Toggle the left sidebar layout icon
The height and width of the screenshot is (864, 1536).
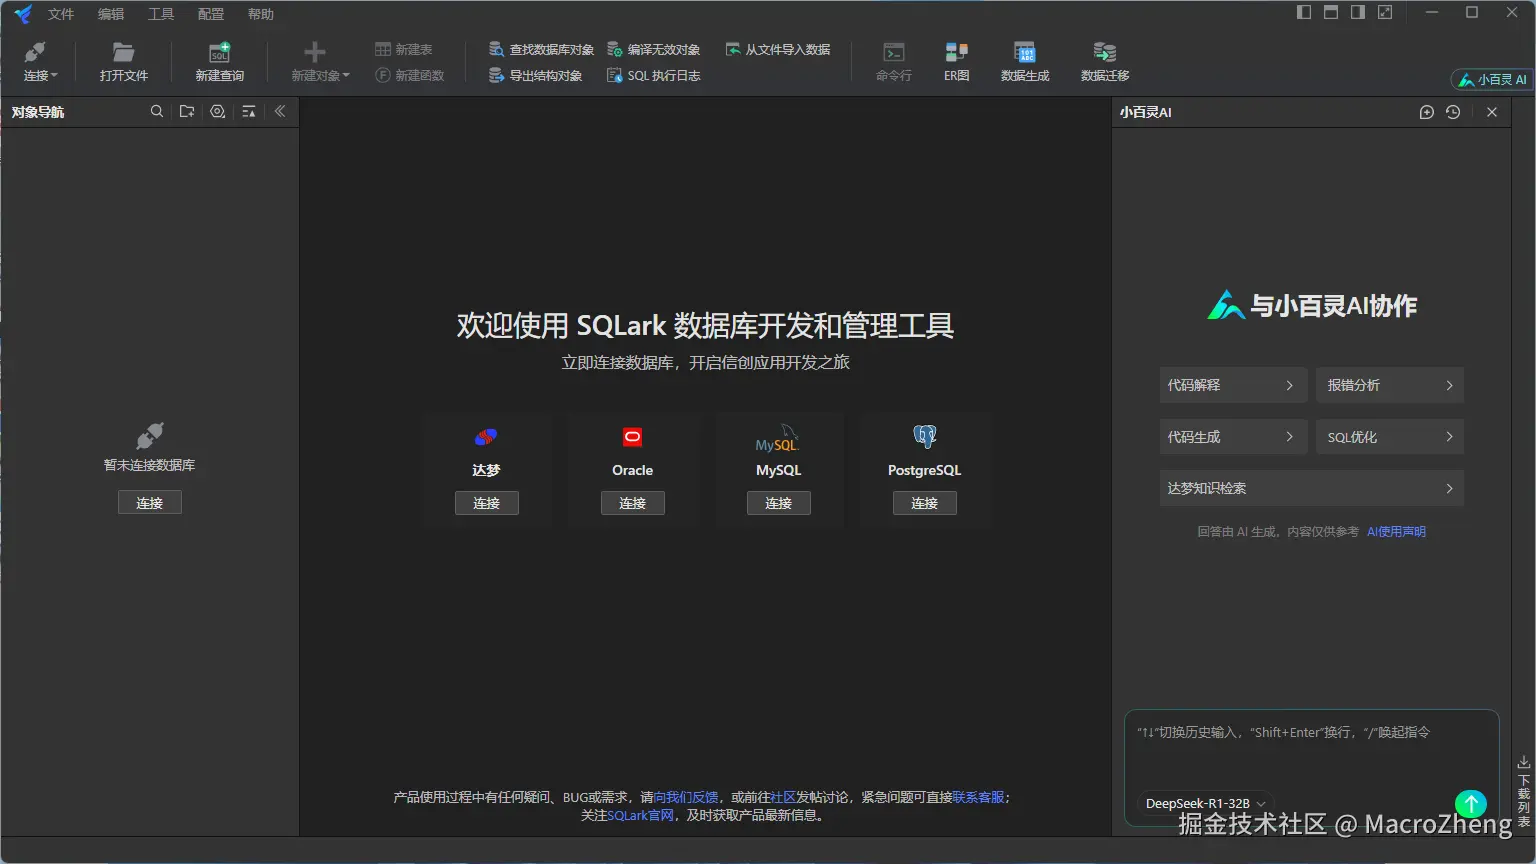click(1304, 12)
